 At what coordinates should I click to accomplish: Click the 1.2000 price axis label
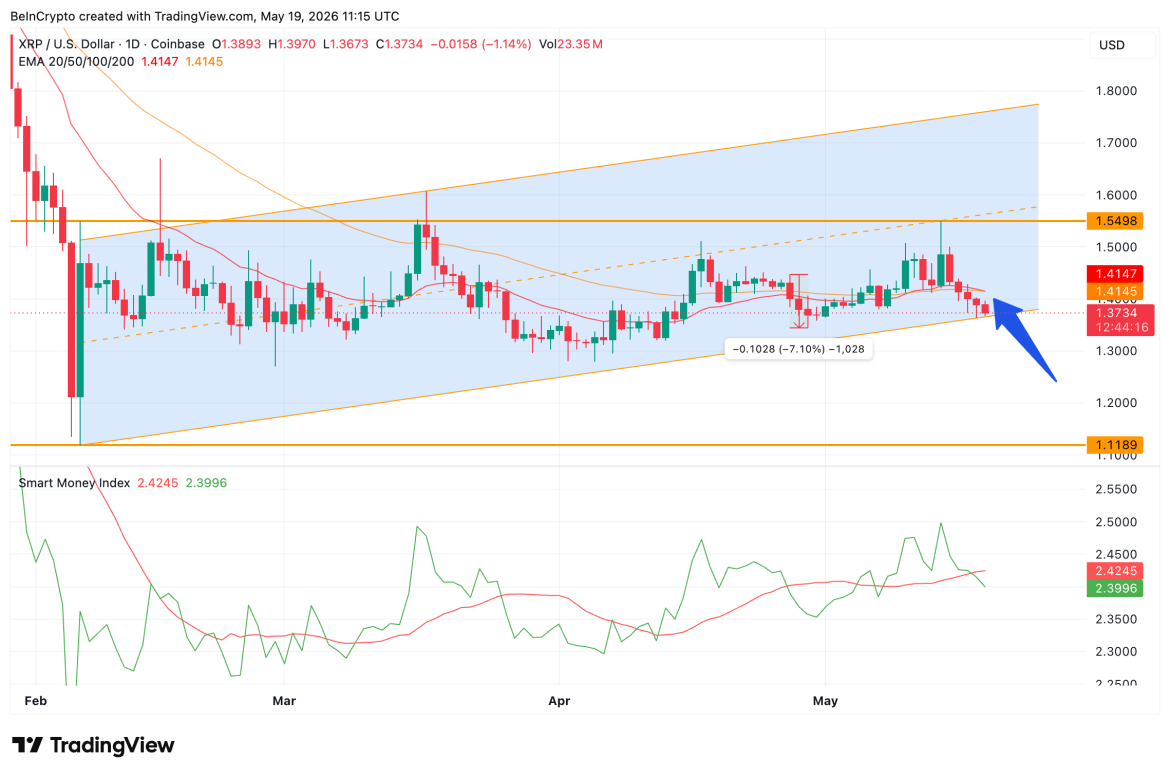(1116, 403)
